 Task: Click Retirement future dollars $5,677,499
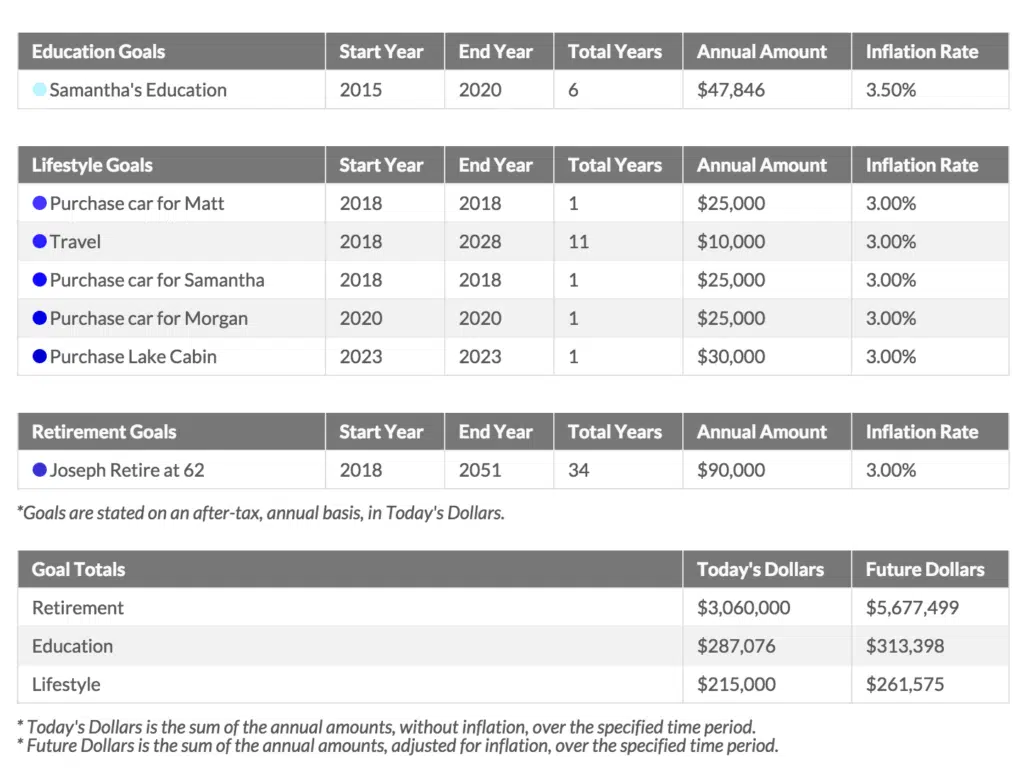916,608
